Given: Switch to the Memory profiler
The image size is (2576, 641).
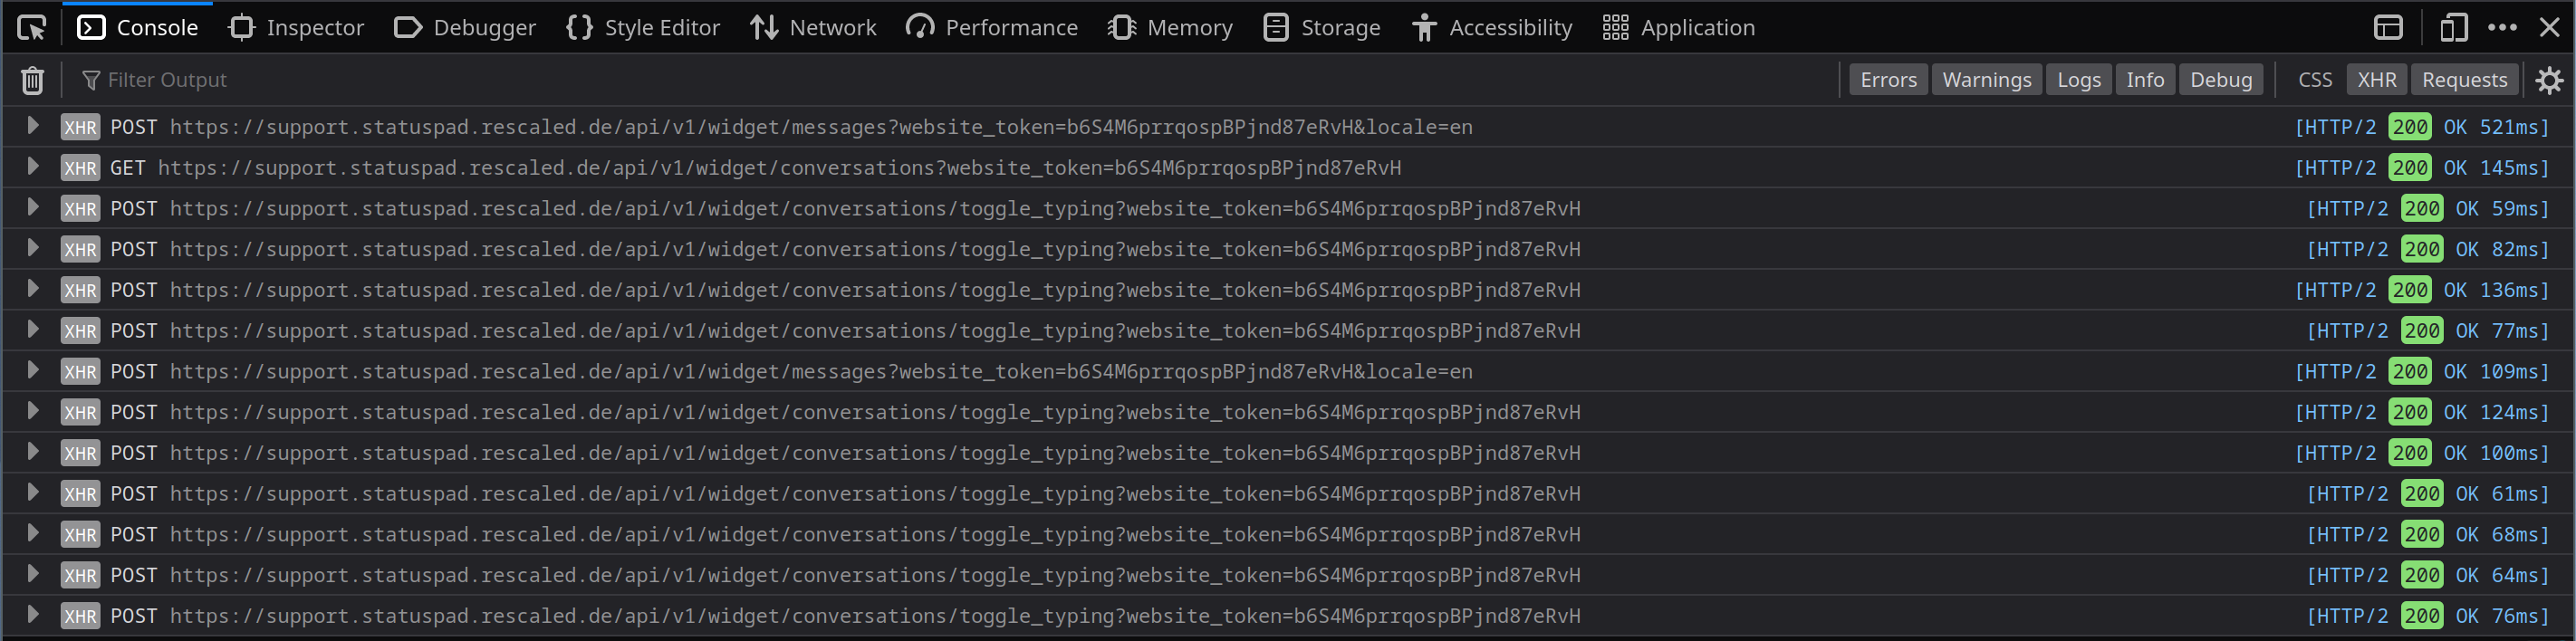Looking at the screenshot, I should click(1170, 27).
